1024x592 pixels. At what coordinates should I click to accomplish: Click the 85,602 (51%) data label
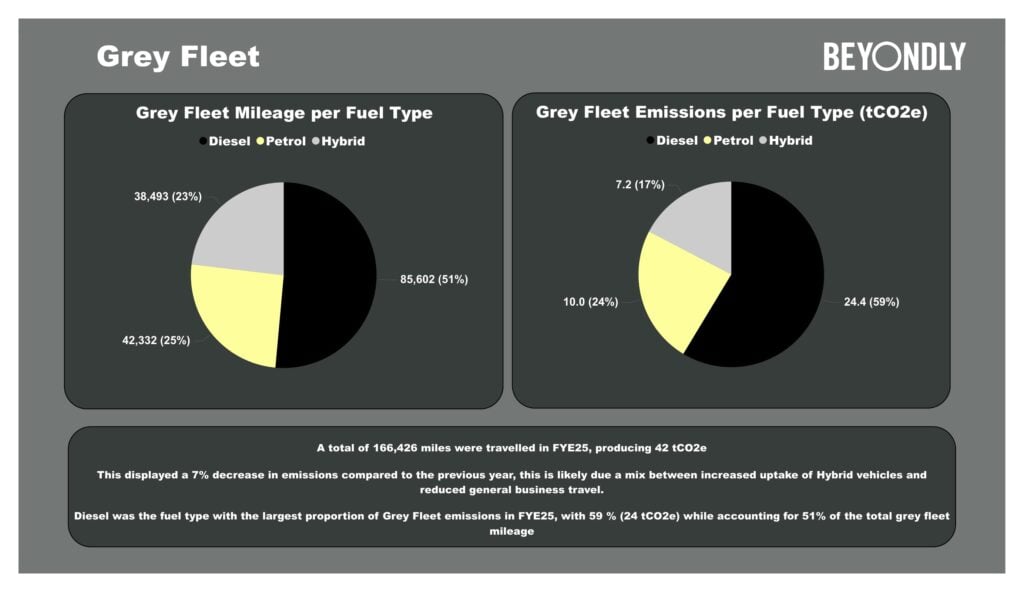[x=433, y=280]
